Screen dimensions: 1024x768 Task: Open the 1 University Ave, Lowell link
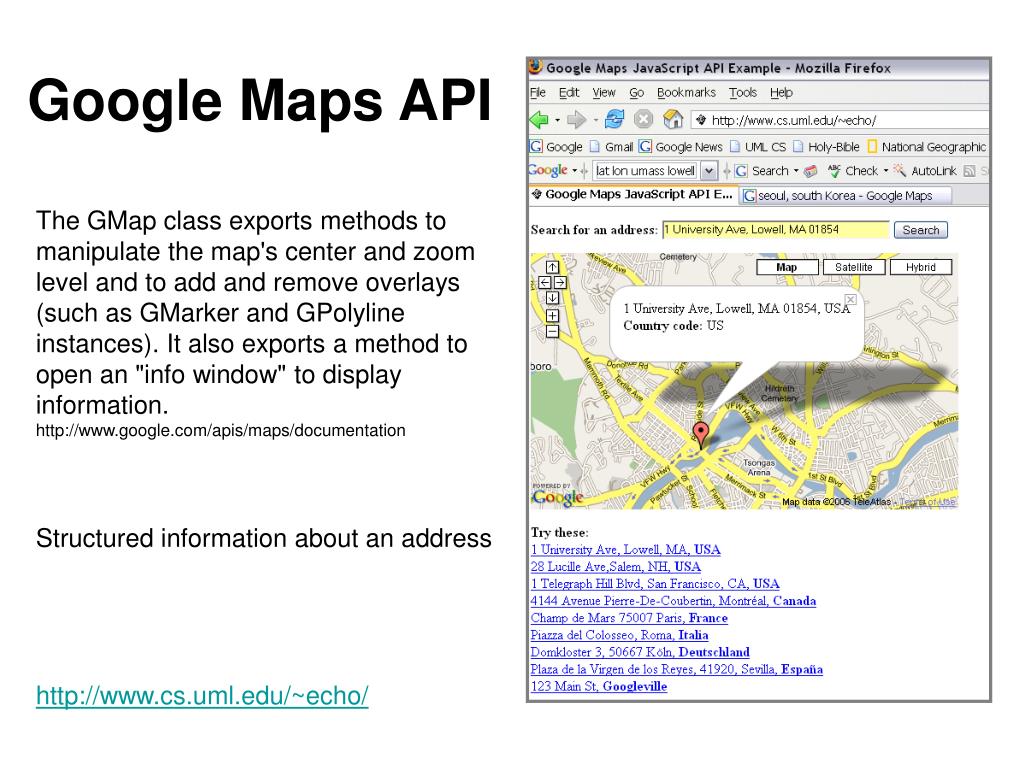626,550
